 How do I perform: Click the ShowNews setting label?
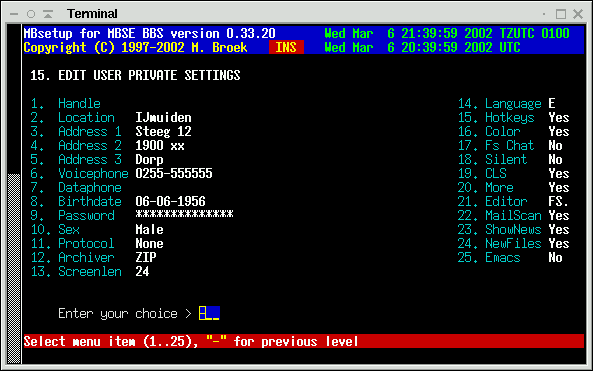(x=514, y=229)
